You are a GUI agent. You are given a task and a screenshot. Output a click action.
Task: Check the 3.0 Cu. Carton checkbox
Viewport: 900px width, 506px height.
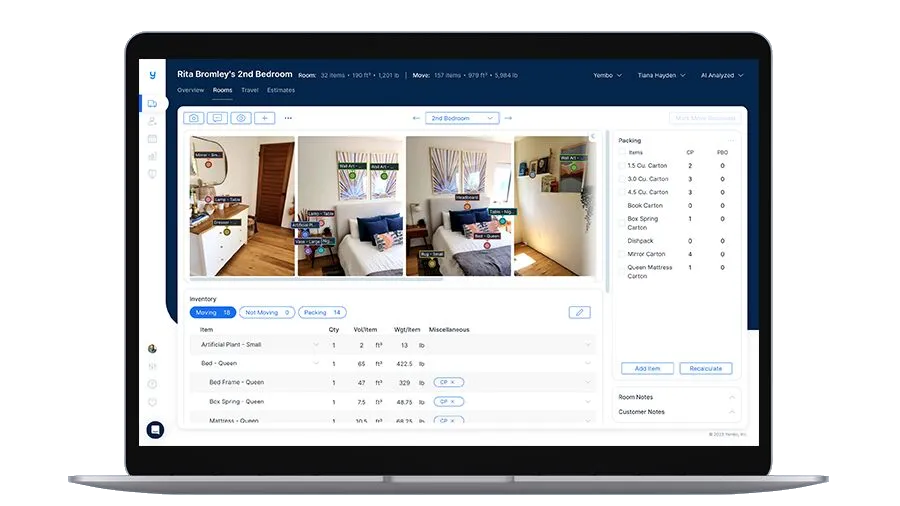pos(622,178)
